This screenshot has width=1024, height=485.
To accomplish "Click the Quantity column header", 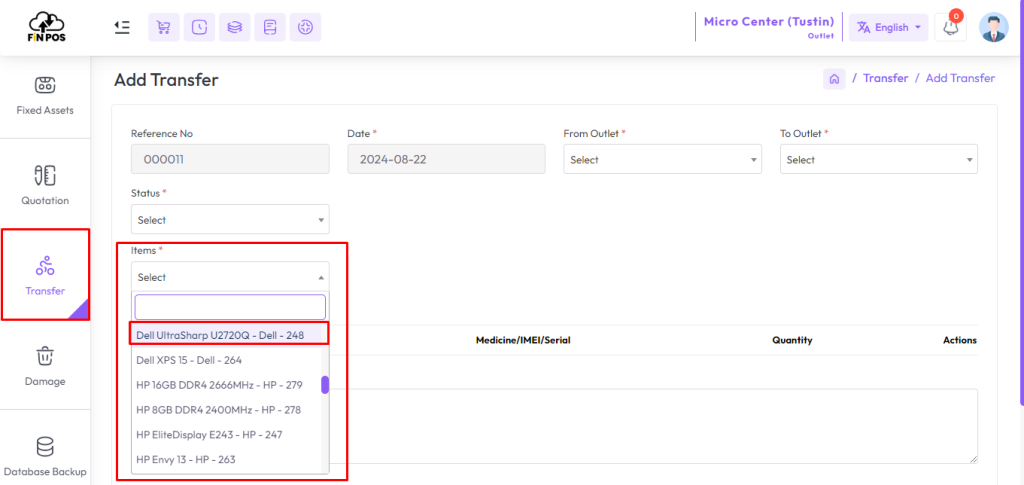I will pos(792,340).
